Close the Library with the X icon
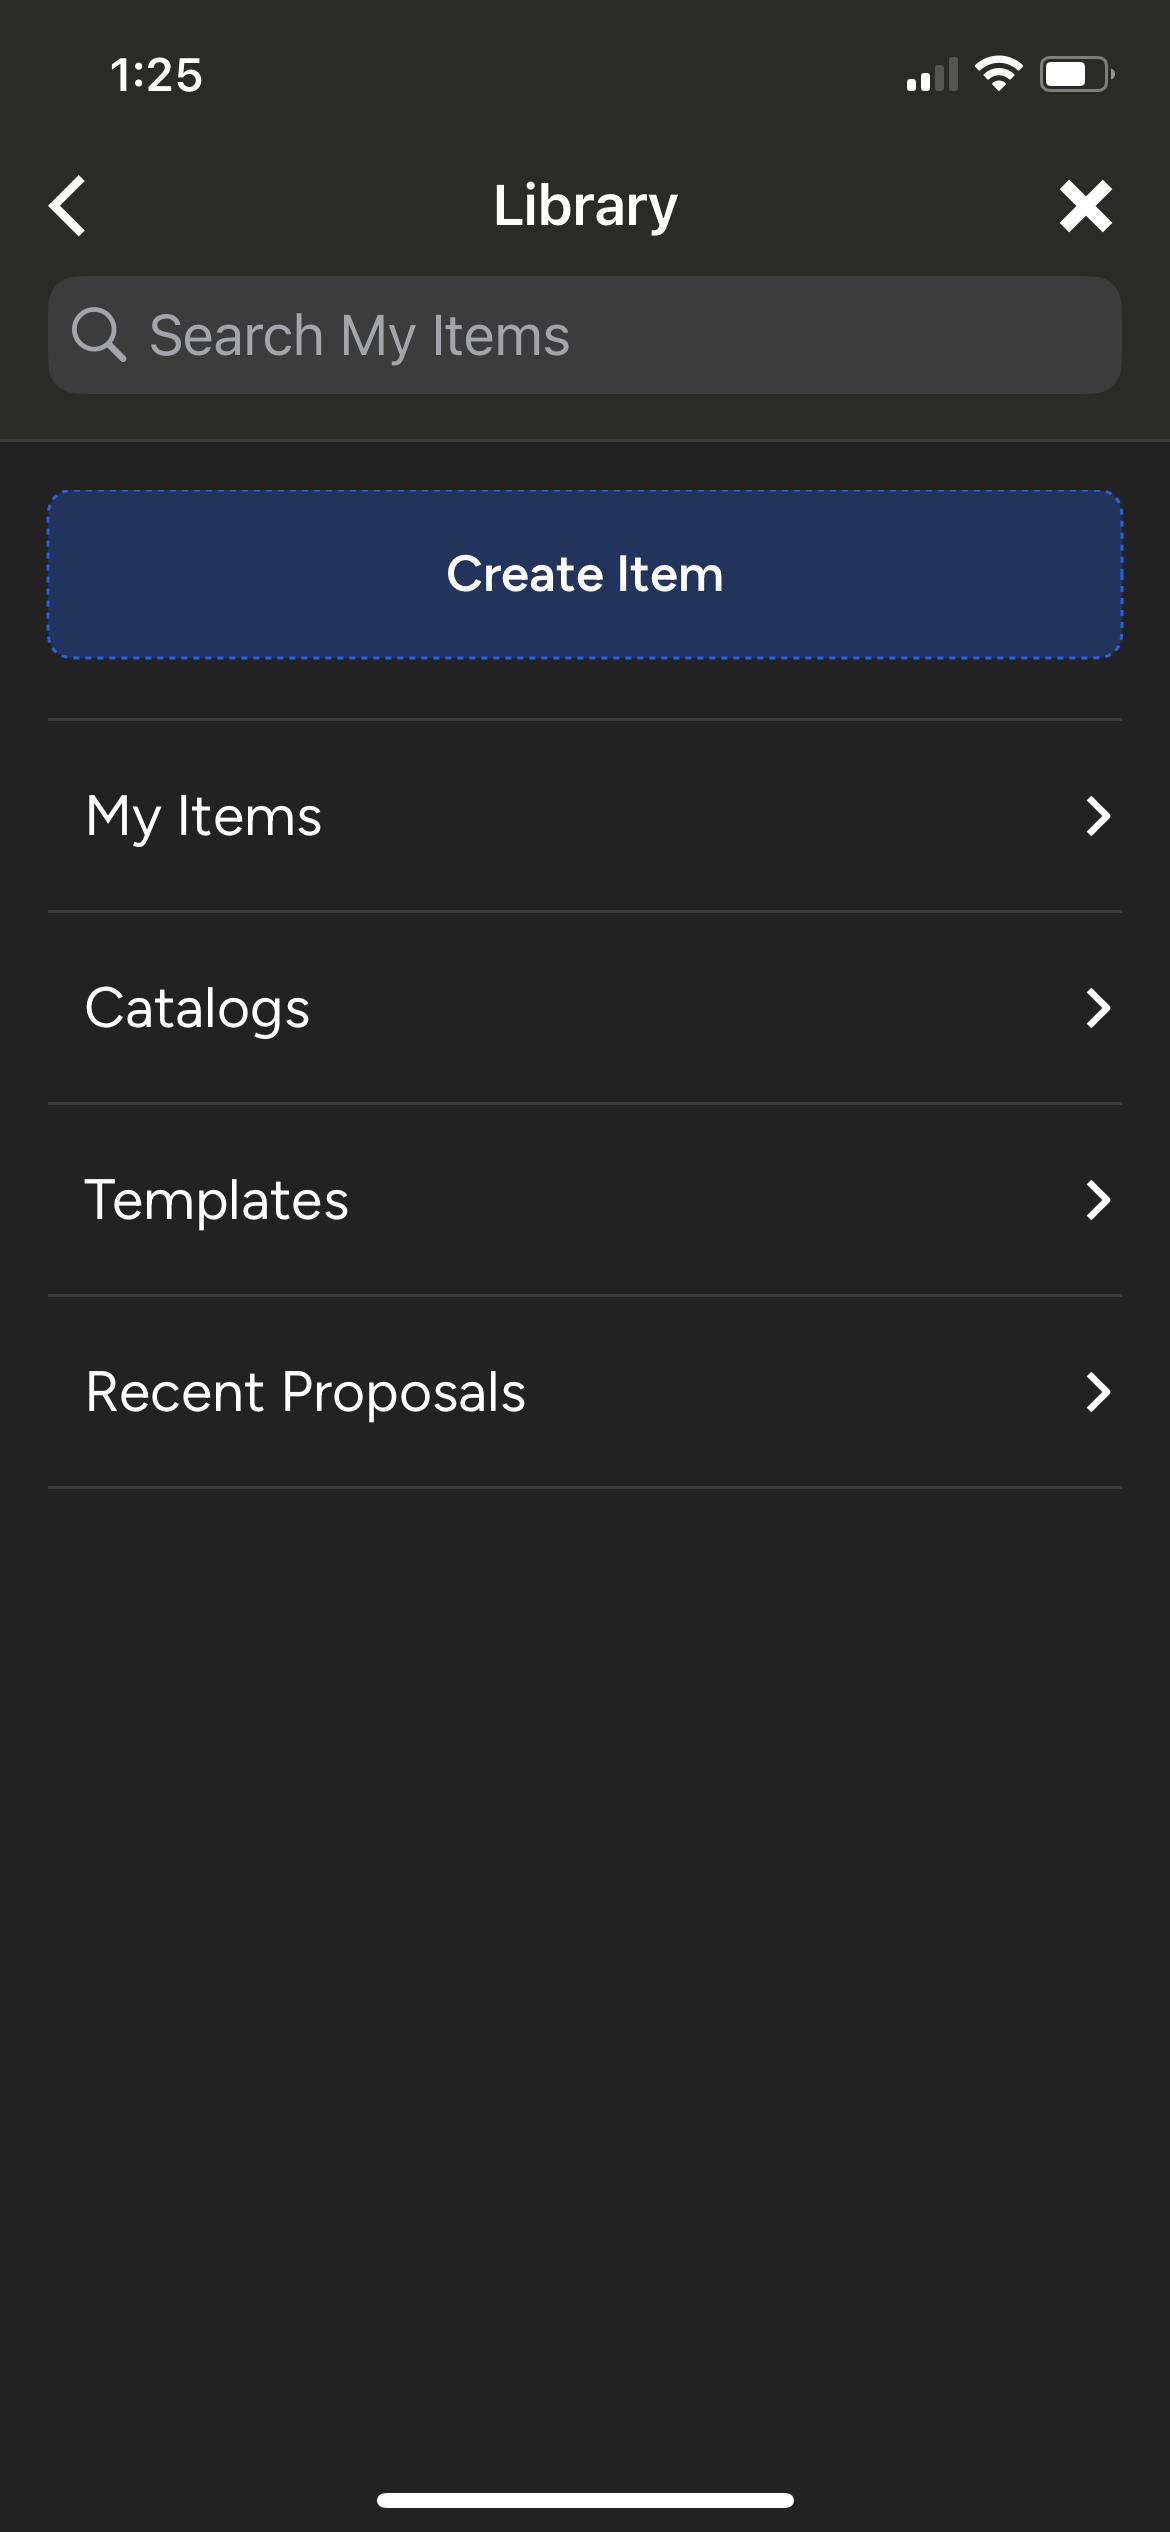This screenshot has height=2532, width=1170. coord(1085,207)
